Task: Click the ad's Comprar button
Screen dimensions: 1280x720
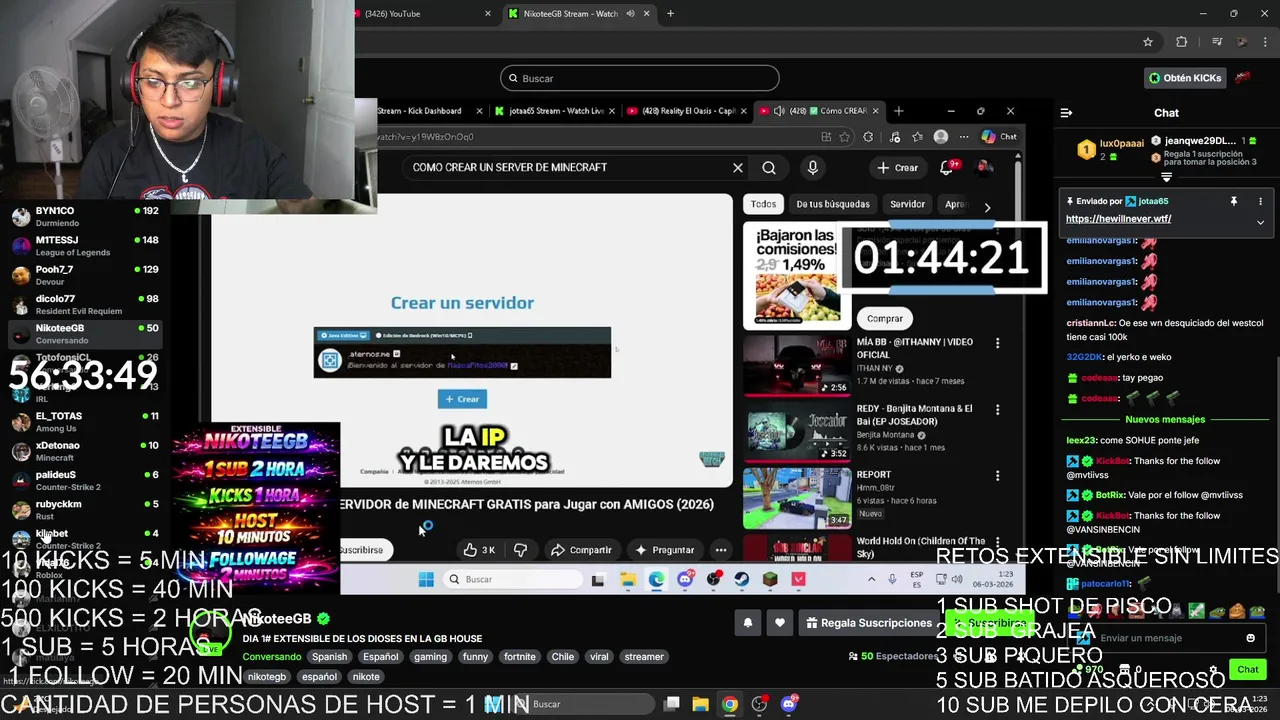Action: pos(885,318)
